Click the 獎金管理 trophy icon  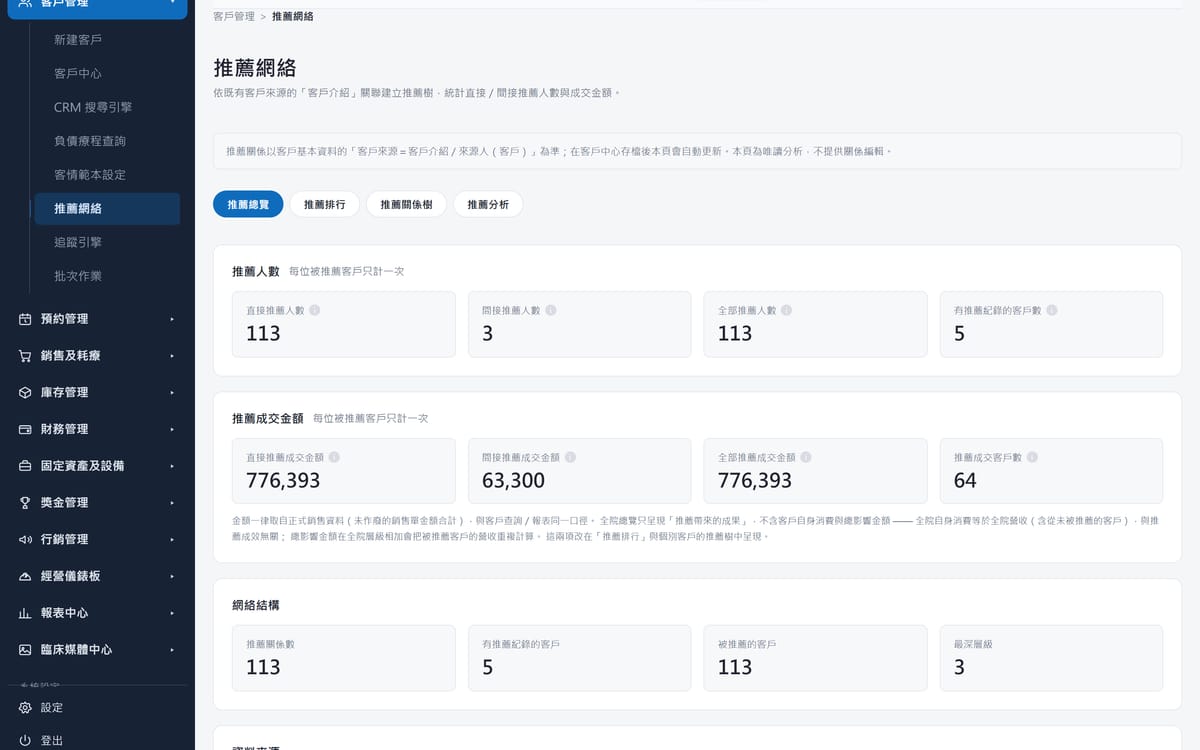[x=25, y=502]
